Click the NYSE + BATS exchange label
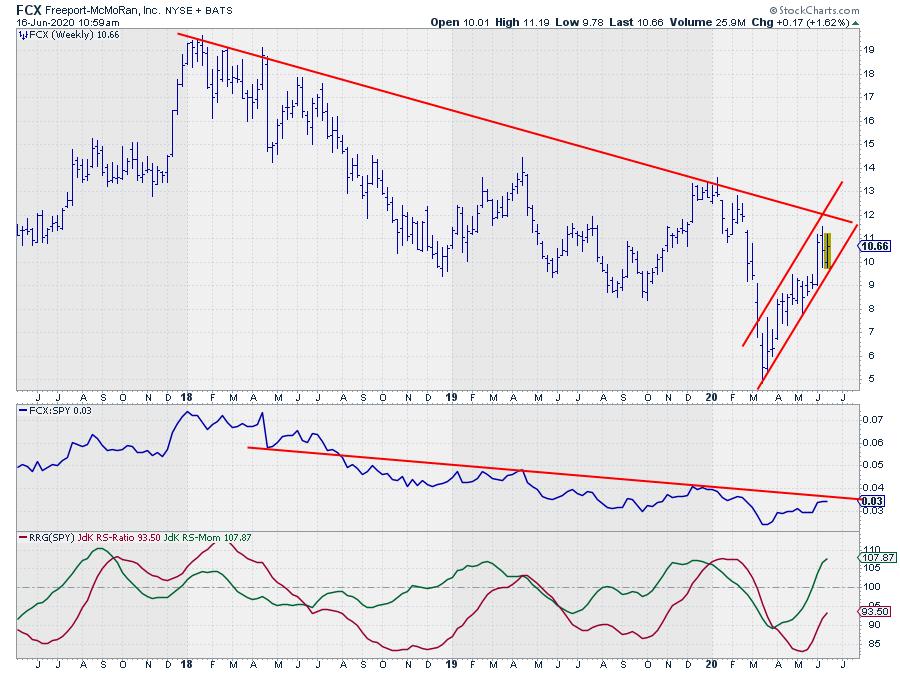The height and width of the screenshot is (673, 900). [x=199, y=10]
